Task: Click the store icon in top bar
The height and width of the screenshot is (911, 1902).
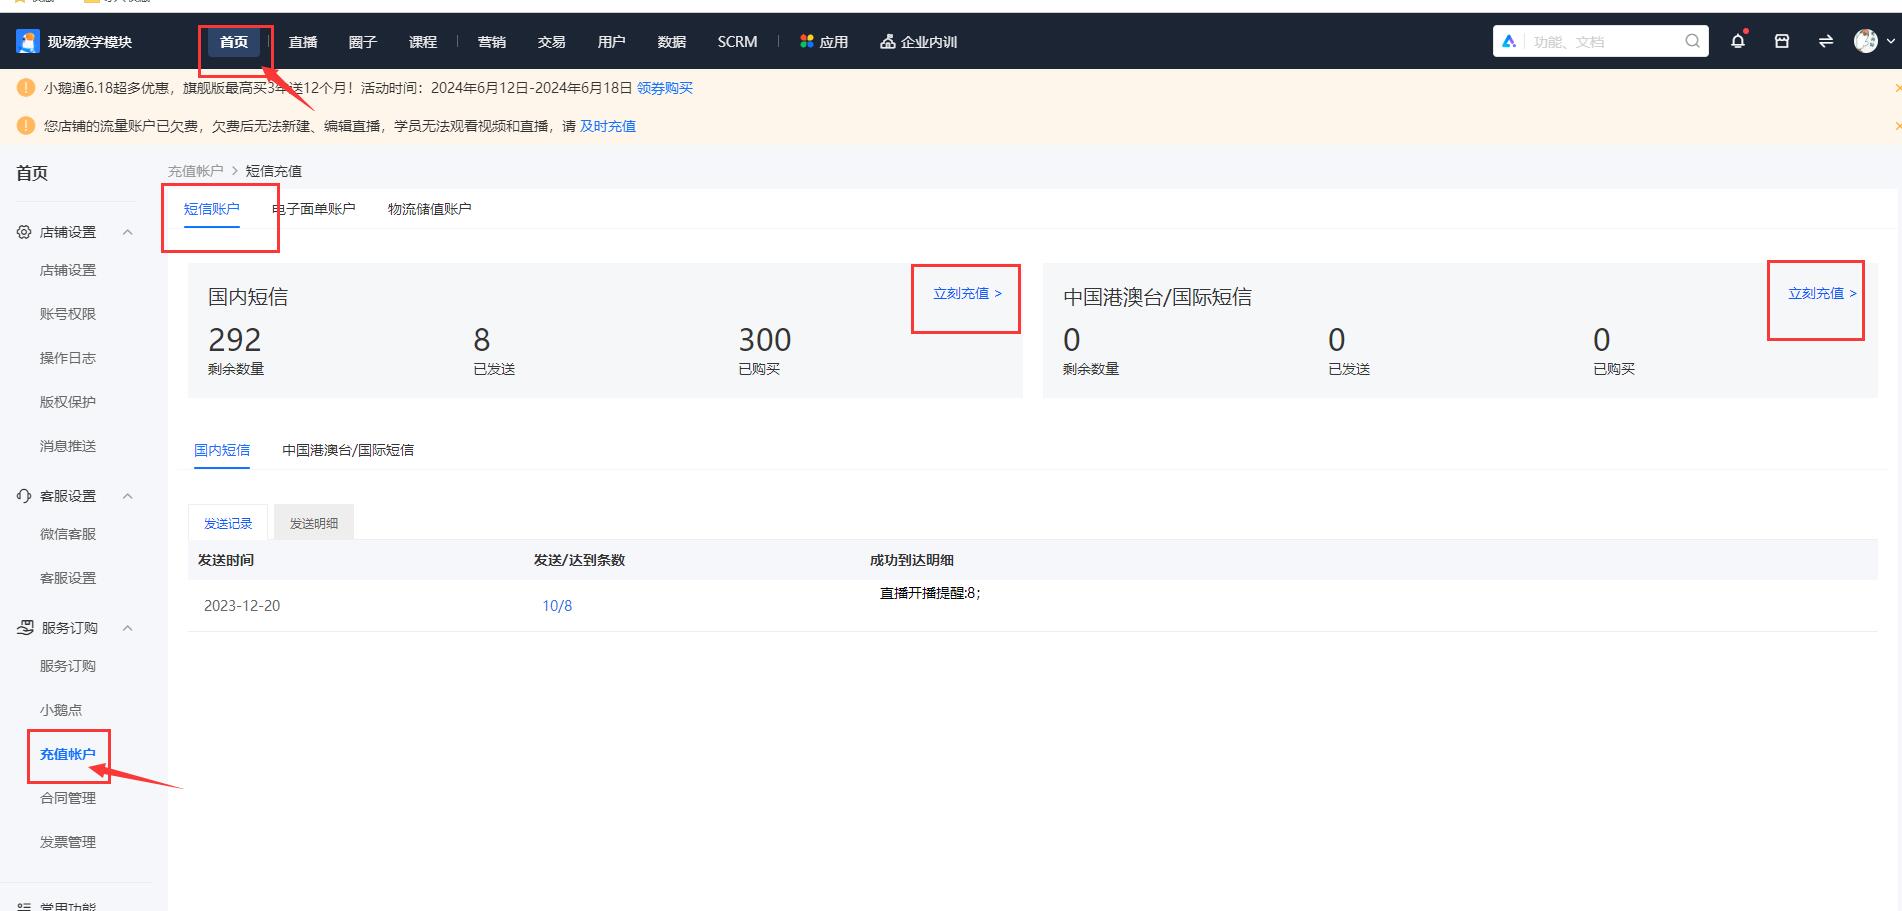Action: [x=1781, y=41]
